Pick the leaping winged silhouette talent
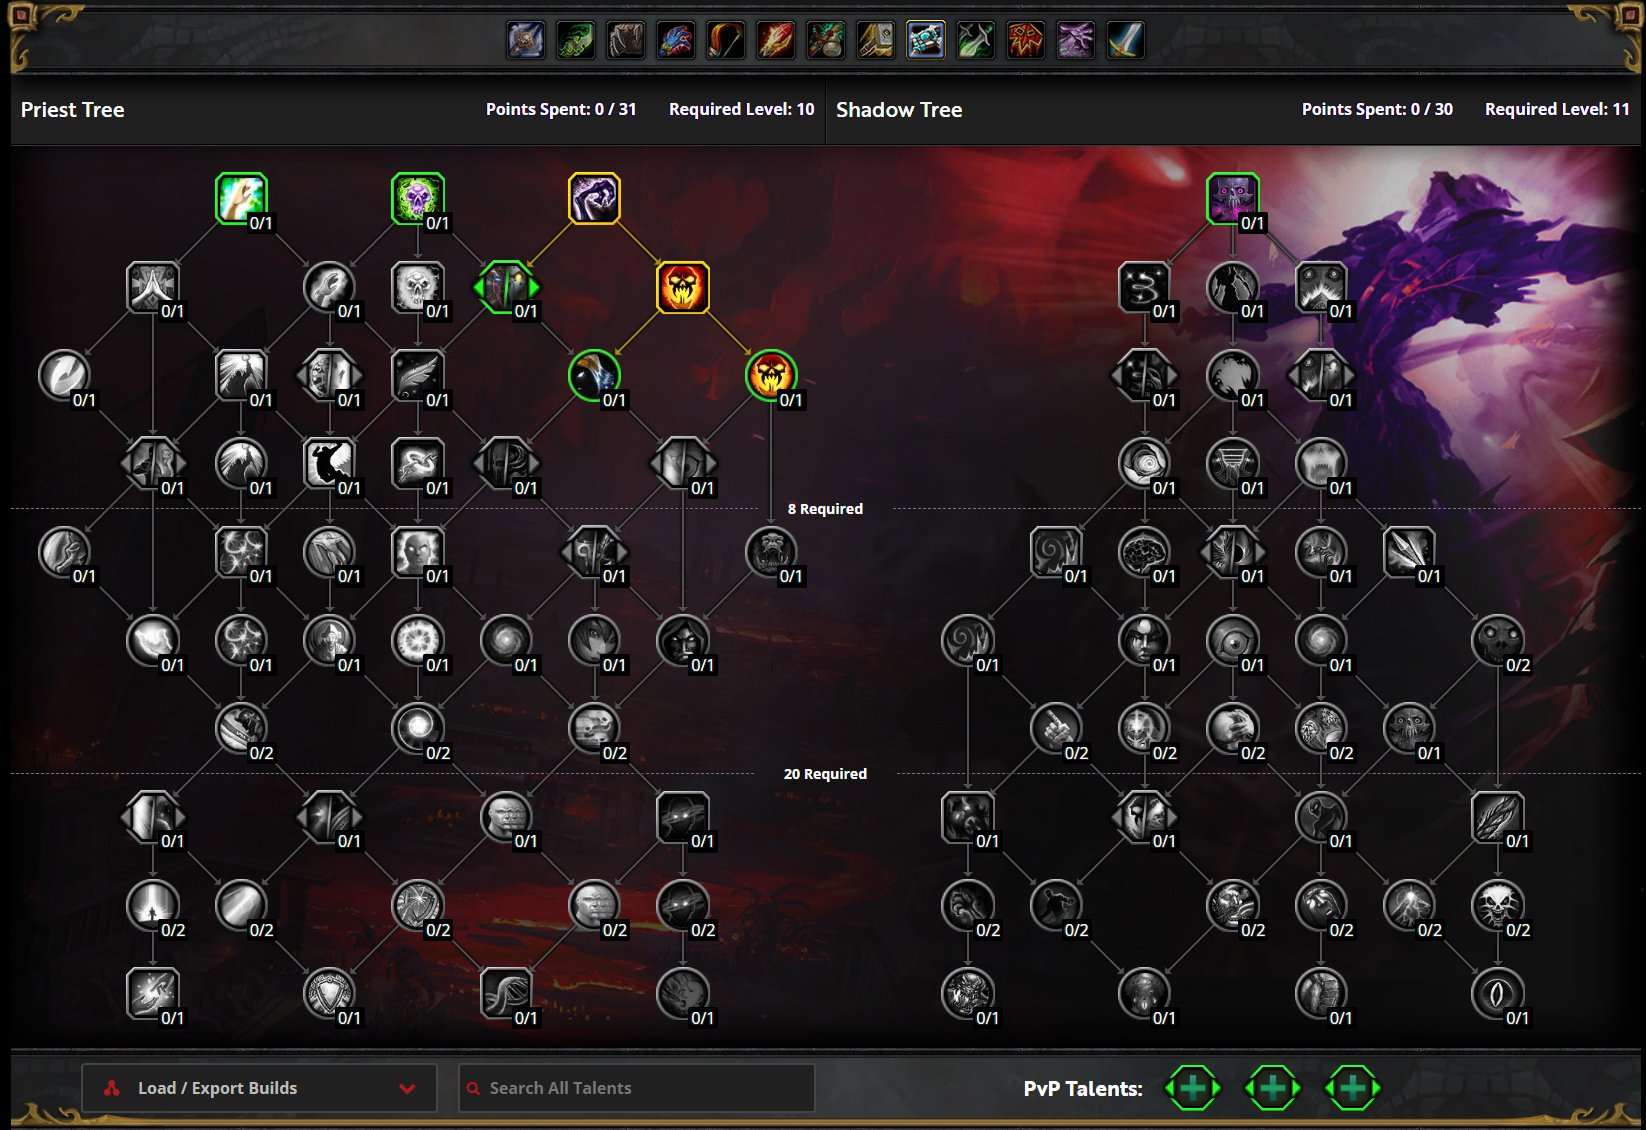The height and width of the screenshot is (1130, 1646). (x=329, y=463)
